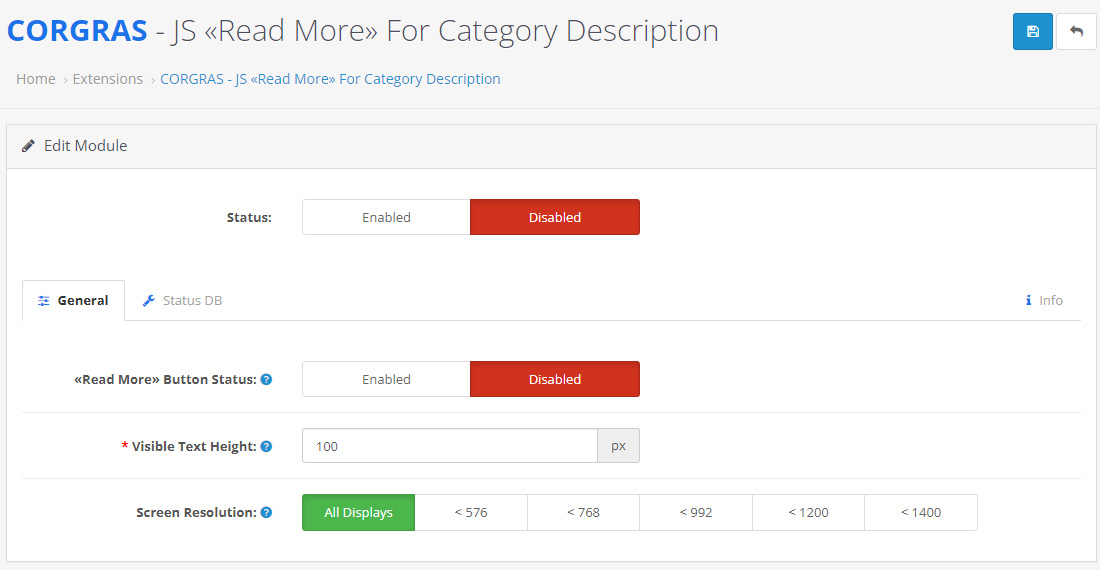Click the wrench icon on Status DB tab

point(149,301)
